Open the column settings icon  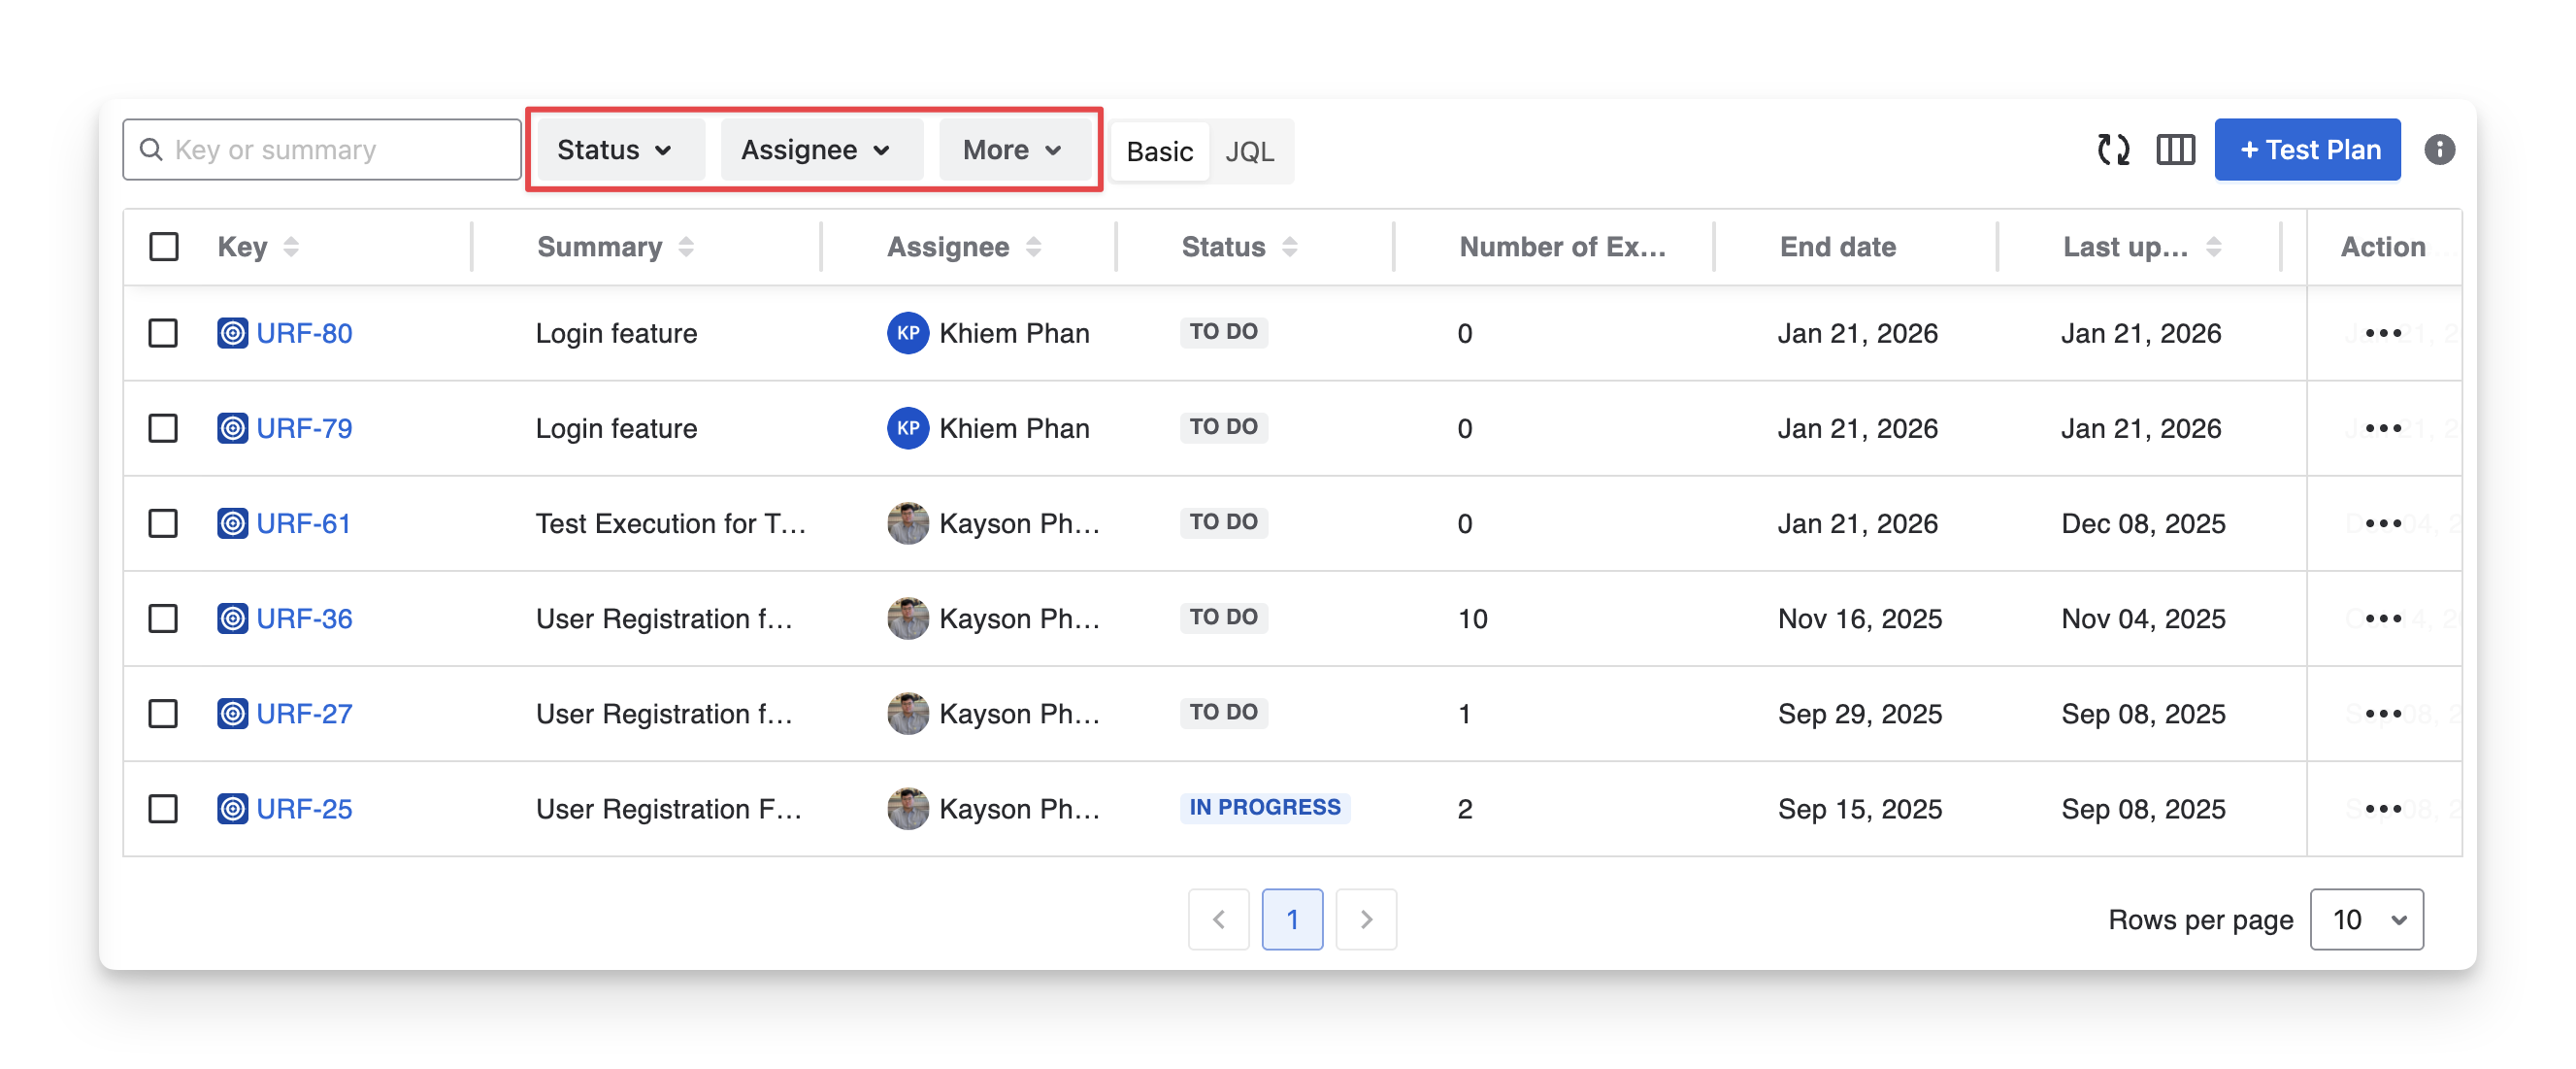tap(2175, 150)
